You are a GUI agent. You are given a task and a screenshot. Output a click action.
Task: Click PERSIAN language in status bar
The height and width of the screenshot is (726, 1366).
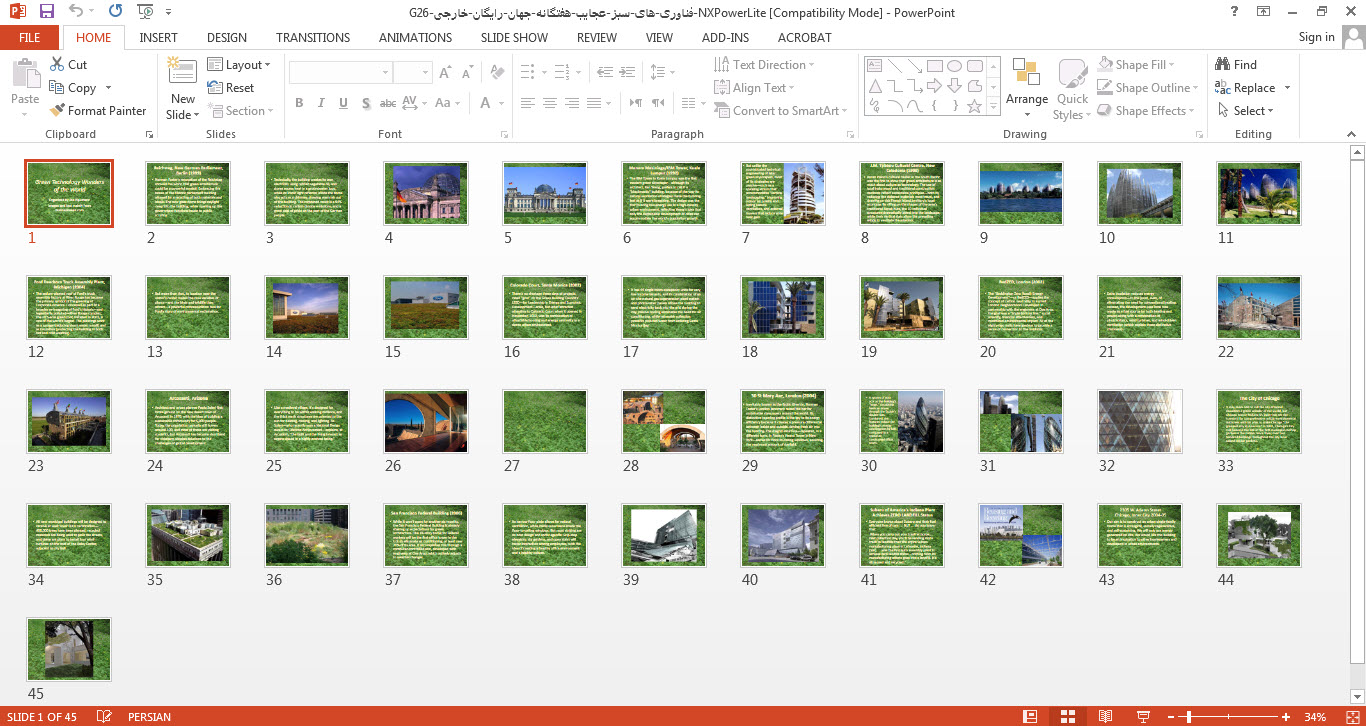pos(149,717)
